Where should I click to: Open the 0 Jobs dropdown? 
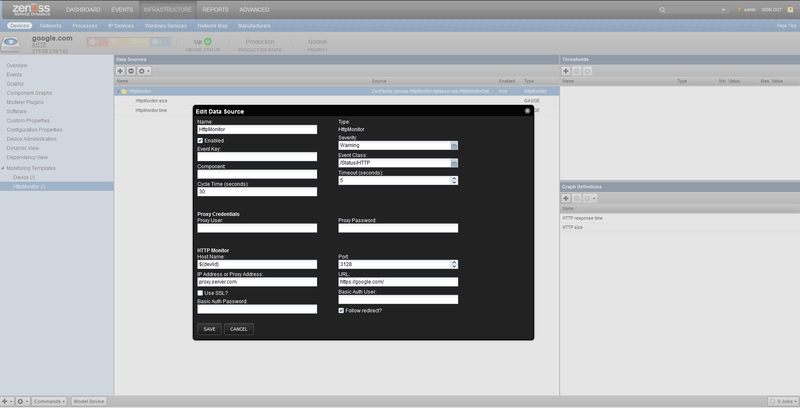pyautogui.click(x=783, y=401)
